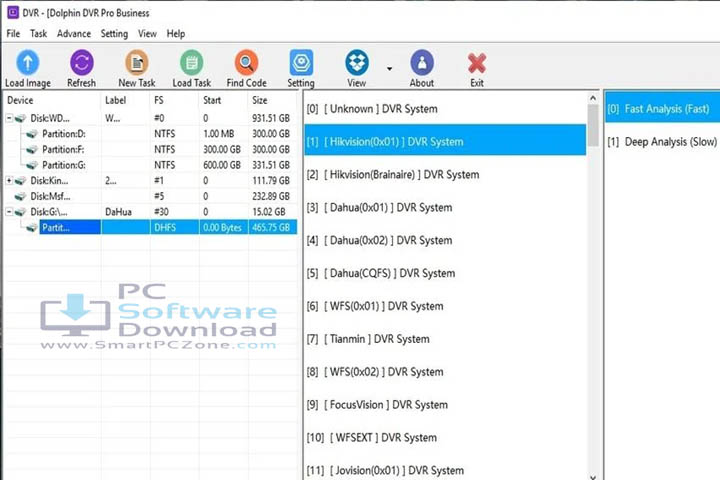Image resolution: width=720 pixels, height=480 pixels.
Task: Click the drive icon beside Partition:G:
Action: point(32,165)
